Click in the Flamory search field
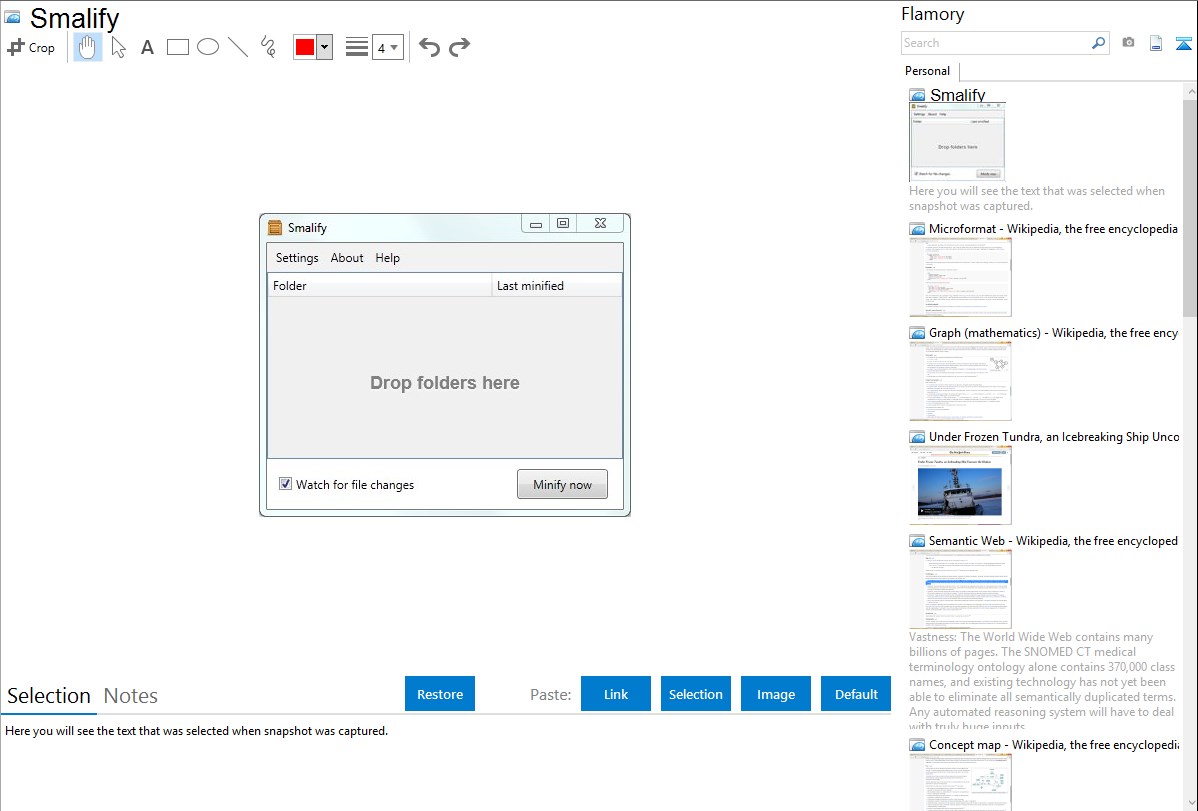Viewport: 1198px width, 811px height. pyautogui.click(x=995, y=43)
